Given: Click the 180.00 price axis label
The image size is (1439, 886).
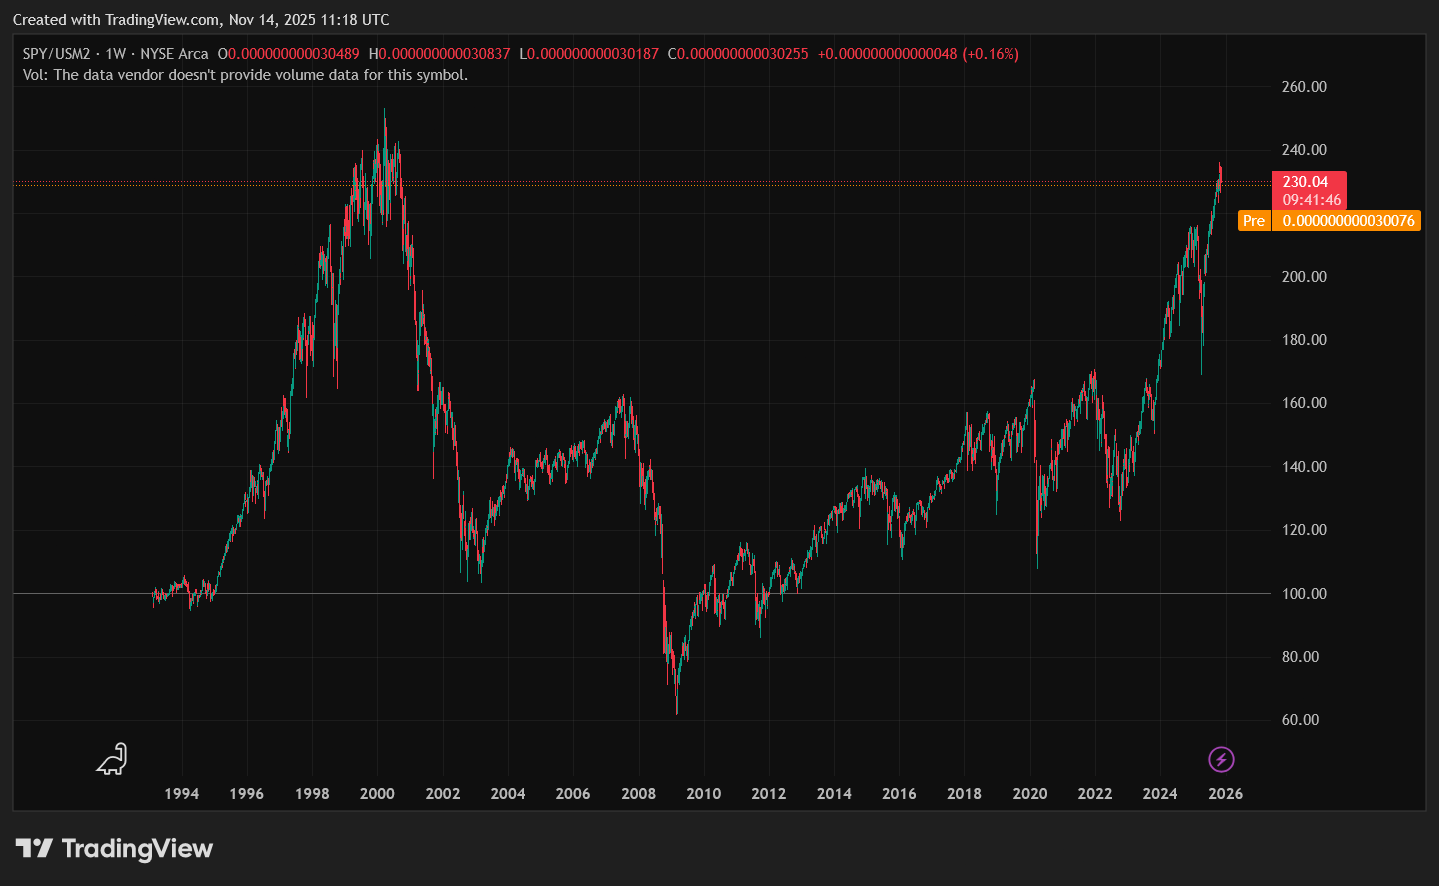Looking at the screenshot, I should coord(1304,340).
